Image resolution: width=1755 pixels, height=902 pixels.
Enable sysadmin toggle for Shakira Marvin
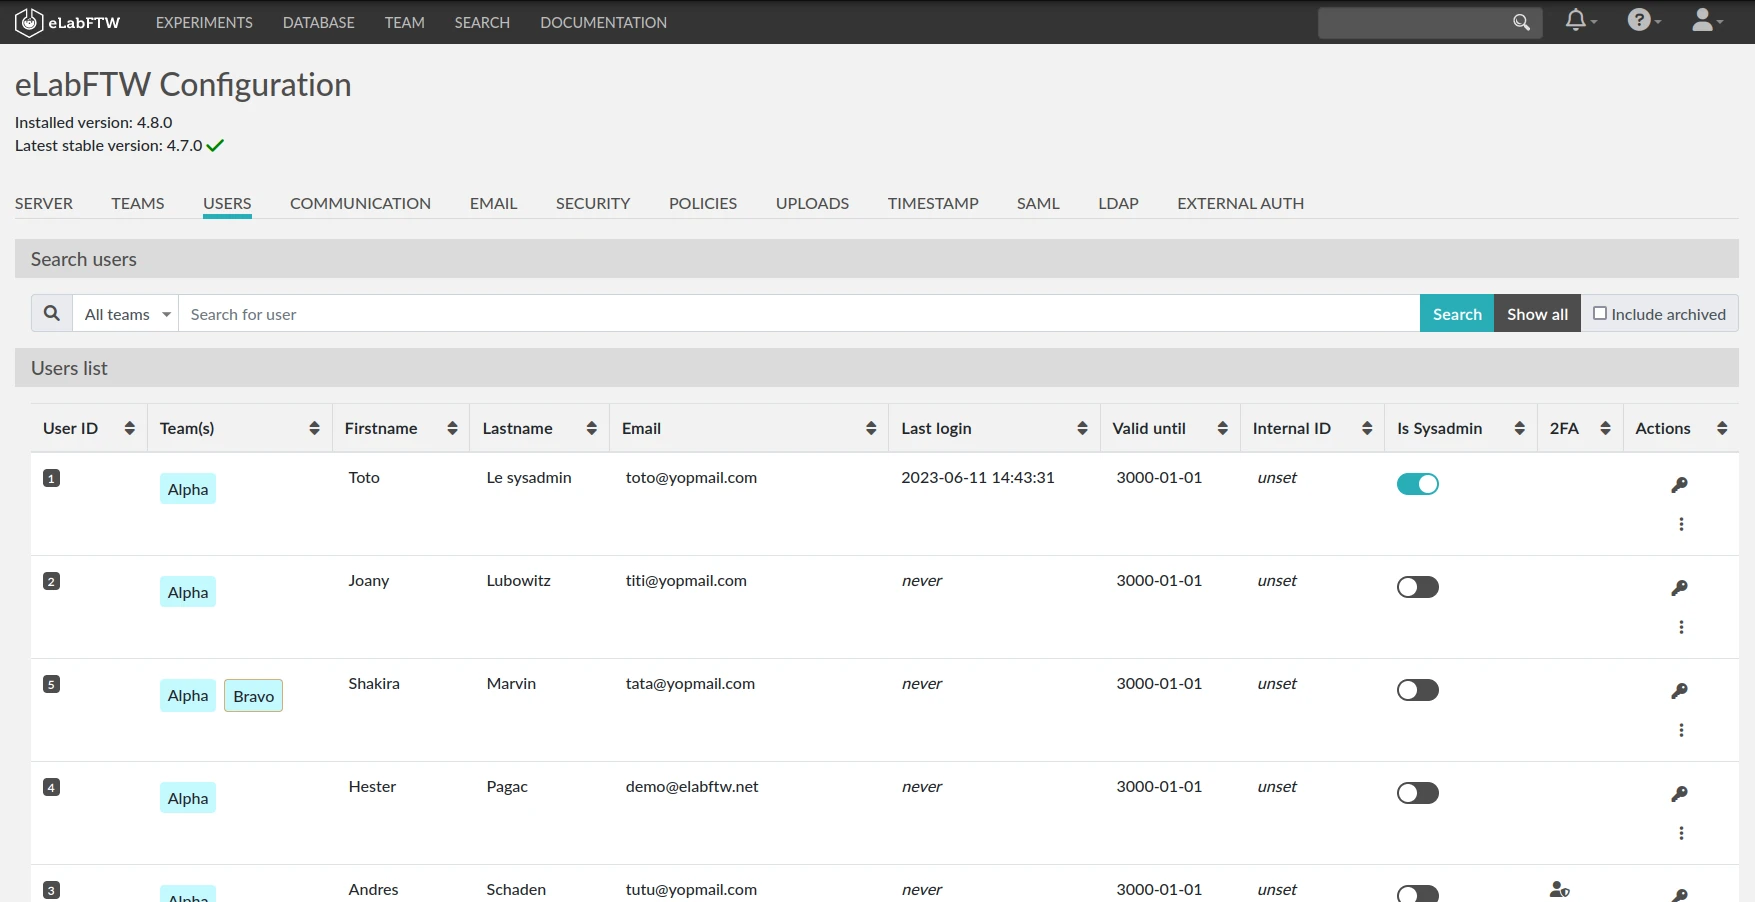(x=1418, y=690)
